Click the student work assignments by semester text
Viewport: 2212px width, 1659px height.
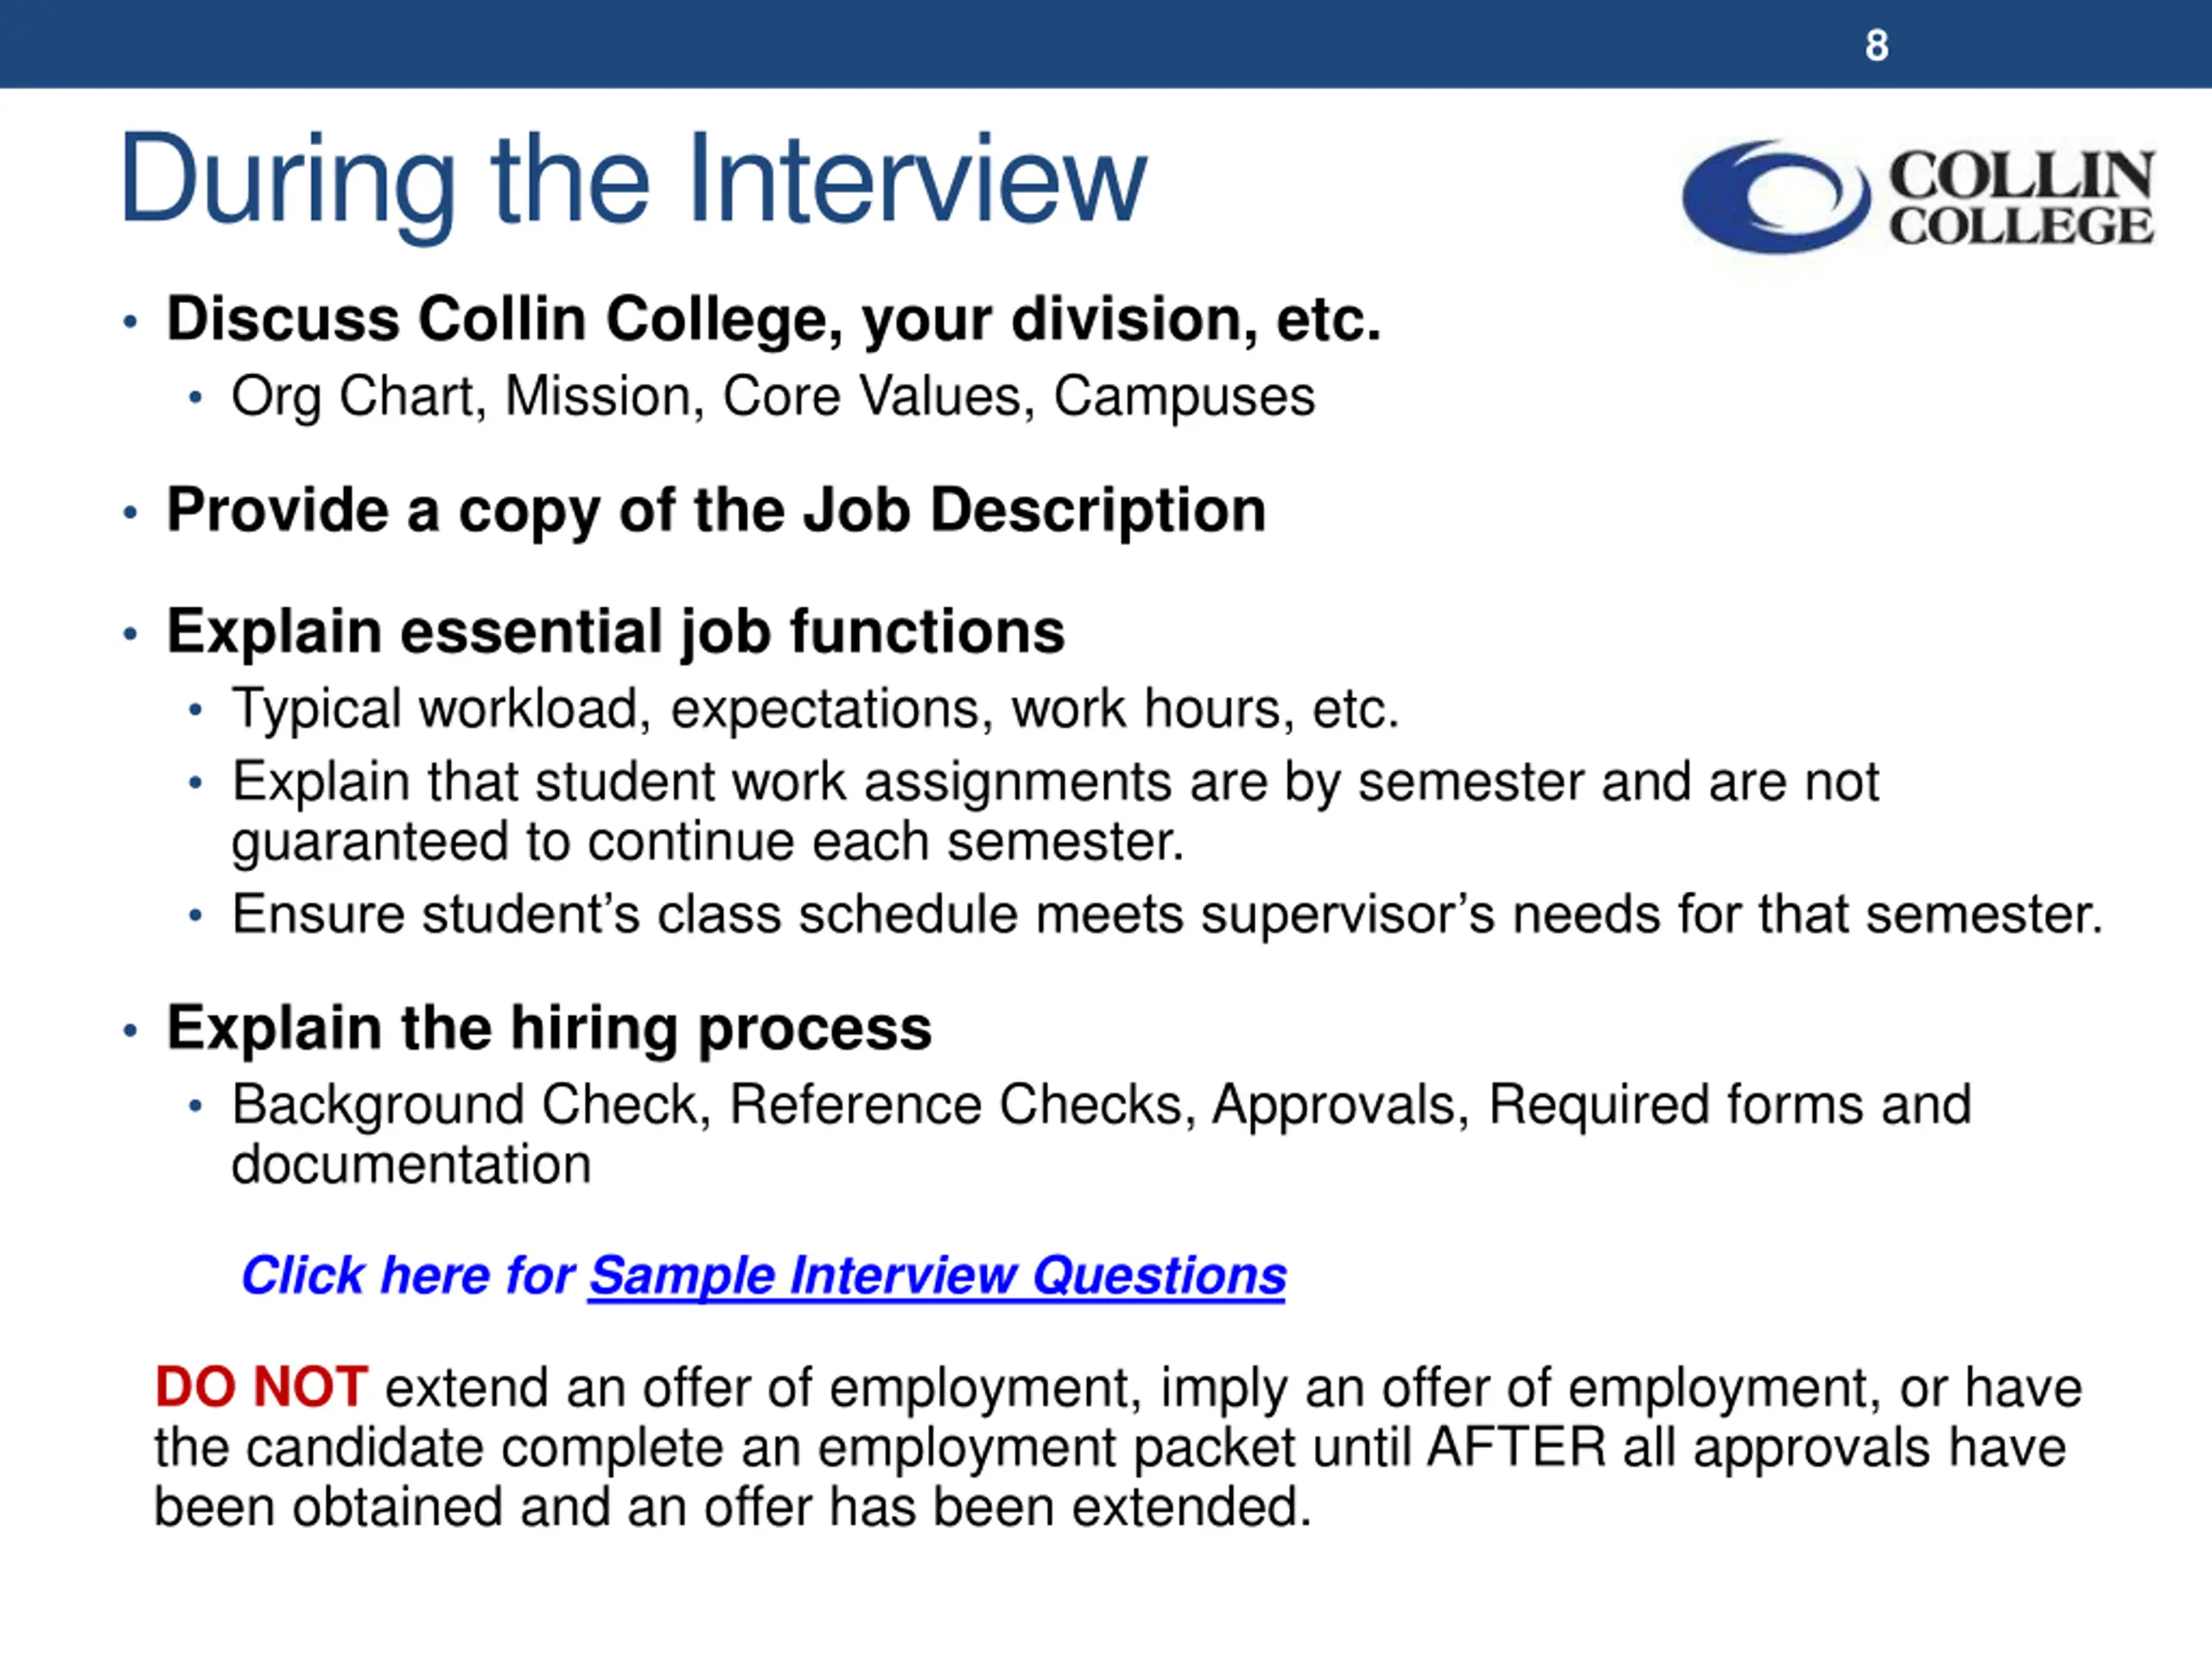[1055, 781]
